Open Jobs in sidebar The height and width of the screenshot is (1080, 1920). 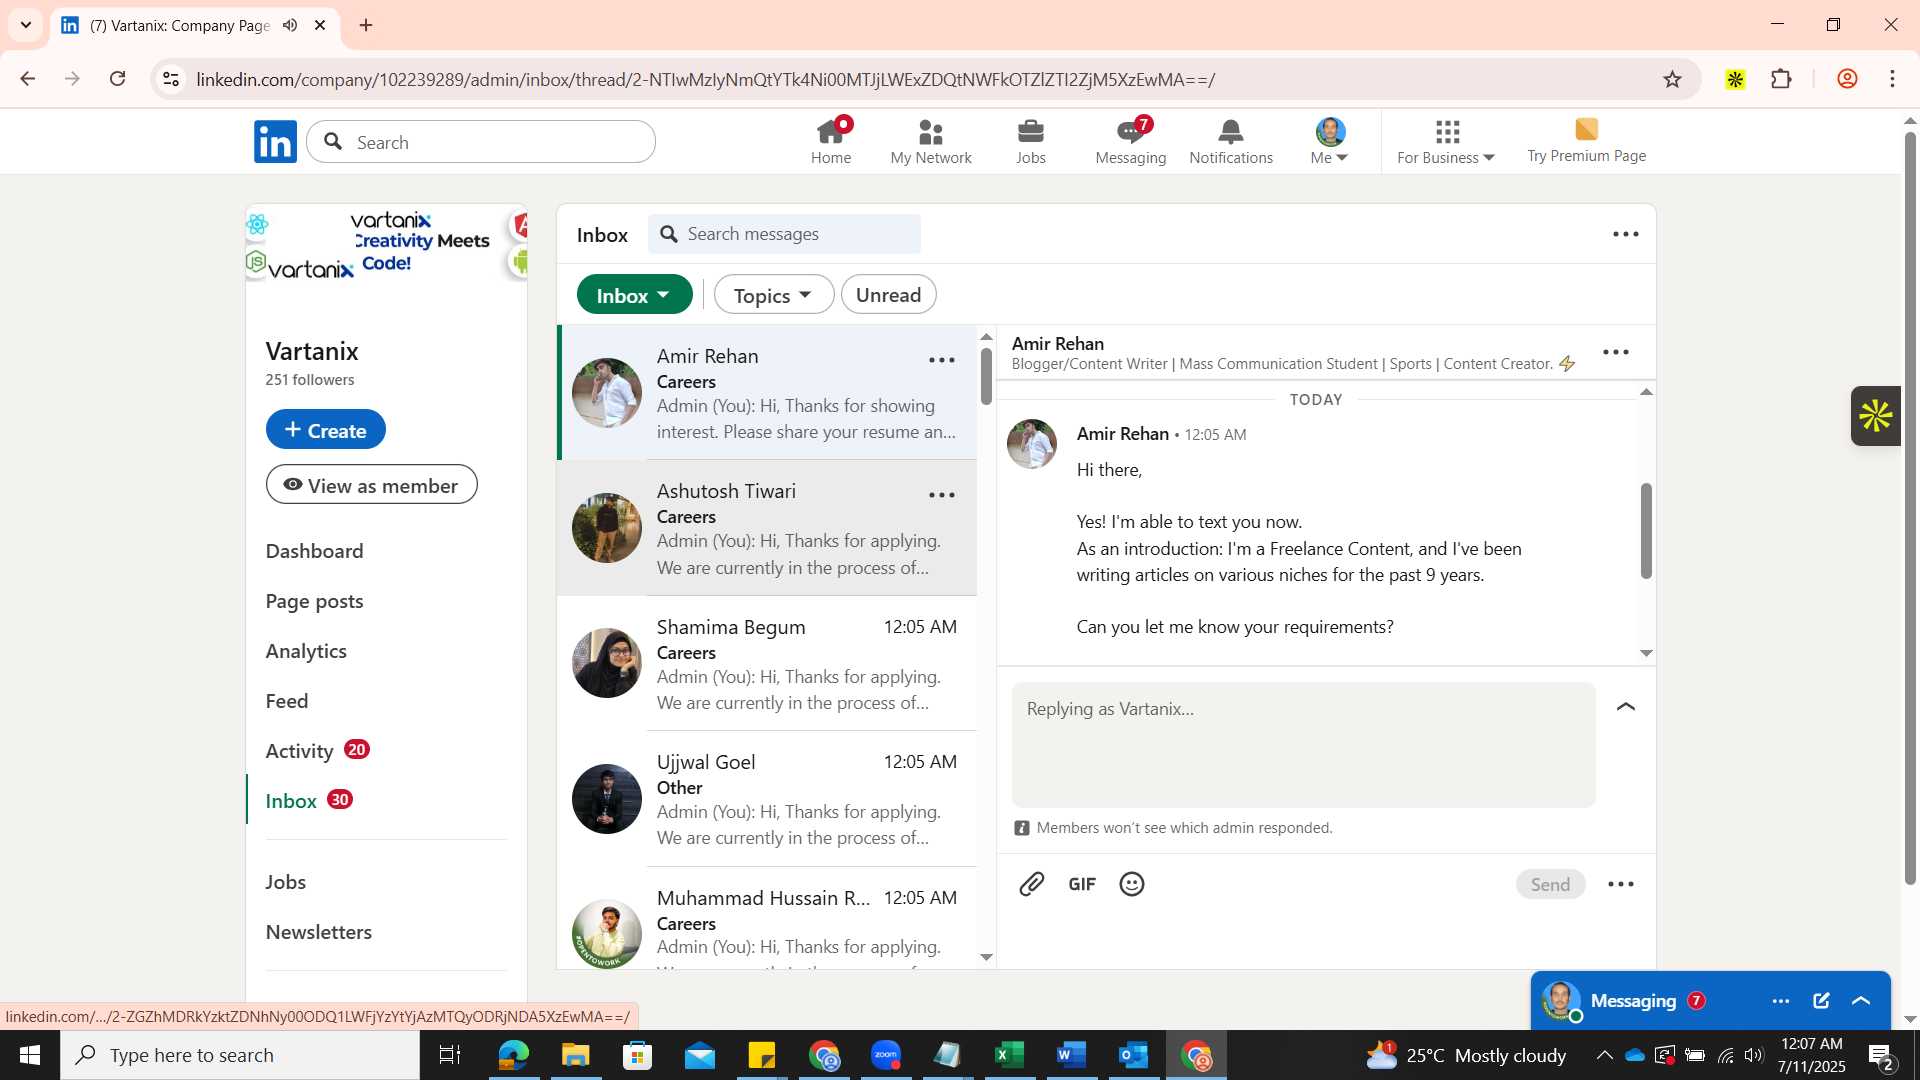(286, 882)
